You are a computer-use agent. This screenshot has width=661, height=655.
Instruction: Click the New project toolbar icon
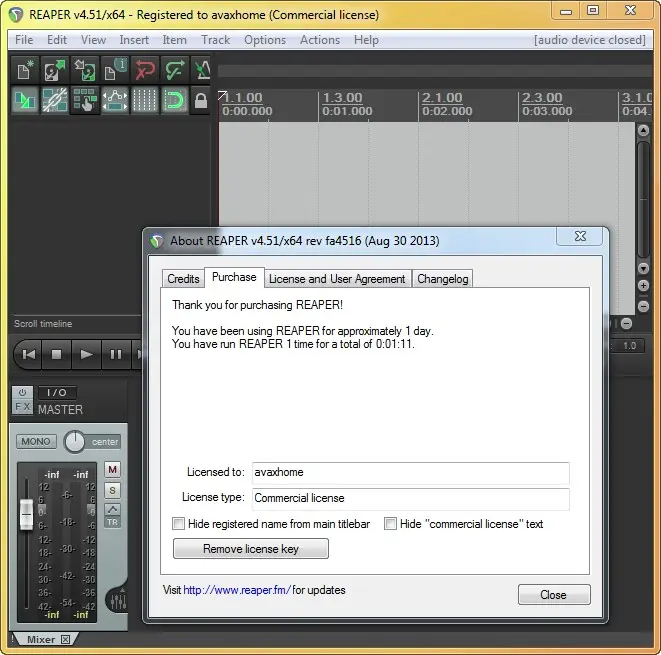(25, 70)
